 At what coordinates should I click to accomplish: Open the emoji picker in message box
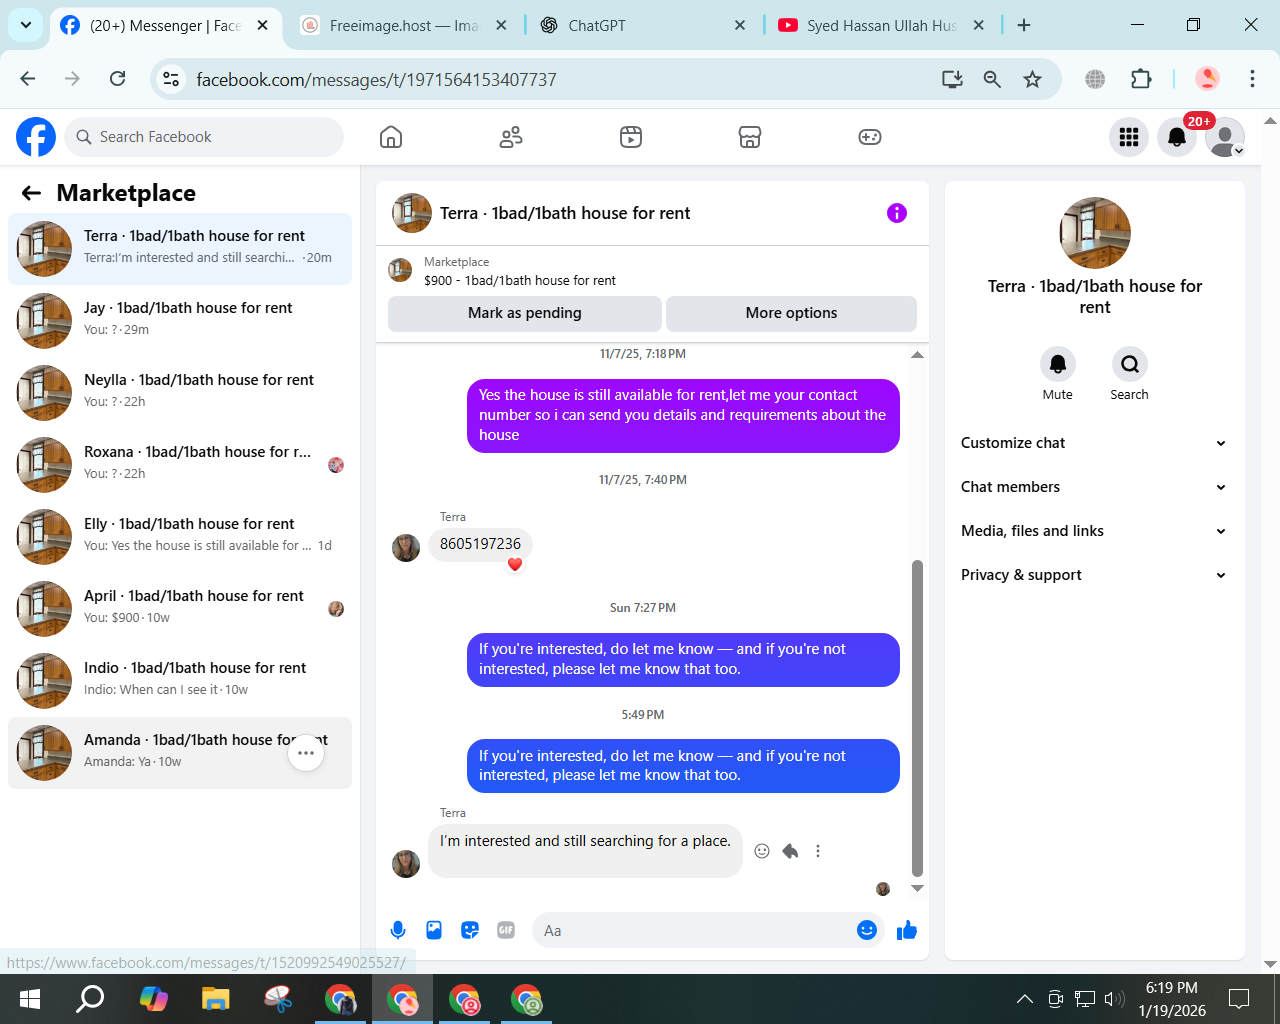click(867, 930)
